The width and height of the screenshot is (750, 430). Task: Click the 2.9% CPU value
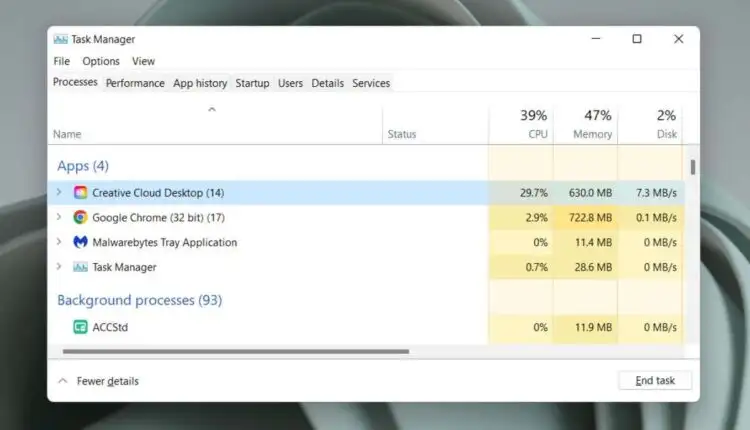tap(536, 218)
